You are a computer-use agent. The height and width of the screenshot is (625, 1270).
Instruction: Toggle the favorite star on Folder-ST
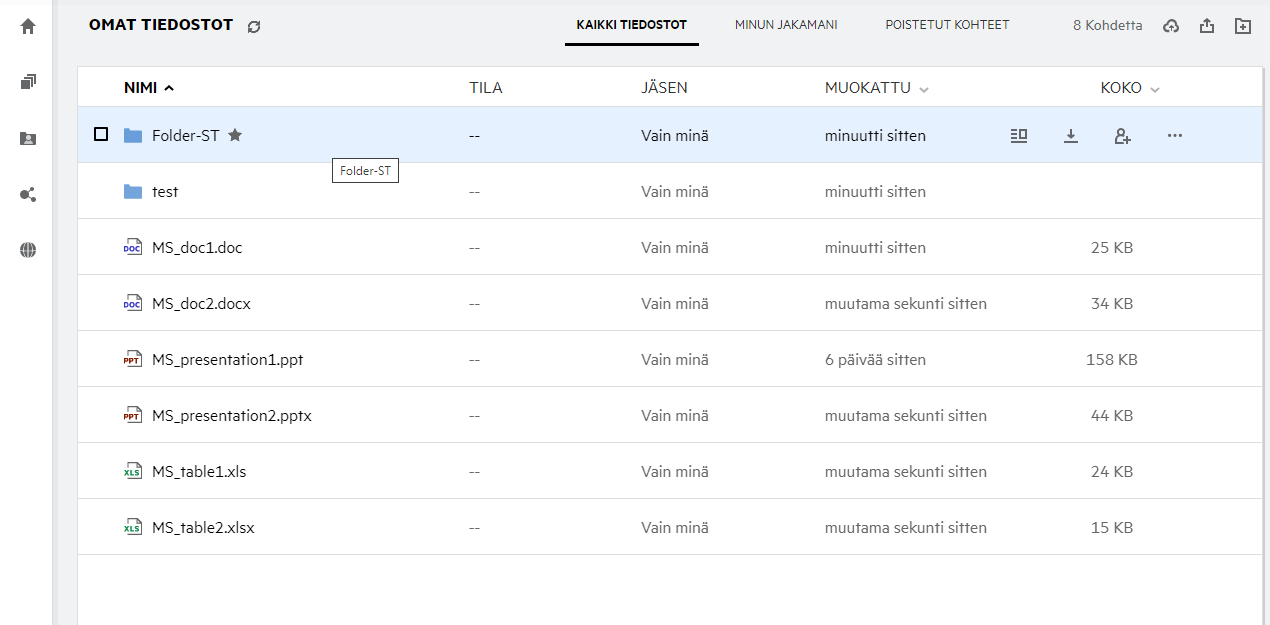pos(235,135)
